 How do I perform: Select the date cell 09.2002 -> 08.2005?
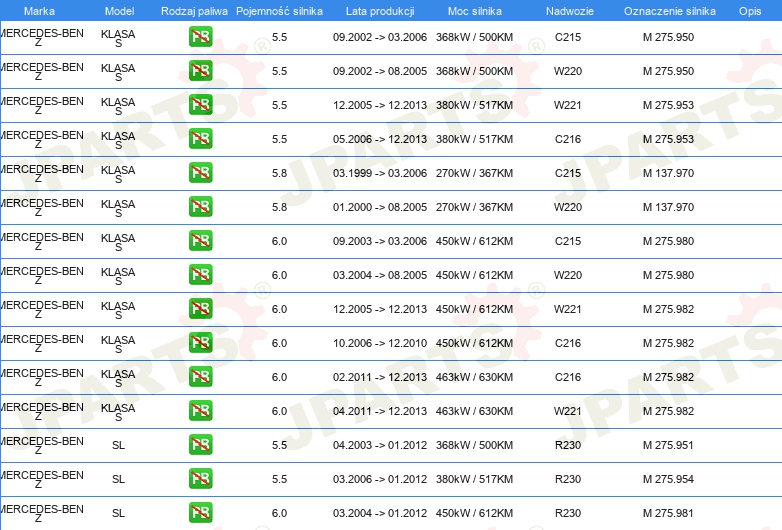click(x=380, y=71)
